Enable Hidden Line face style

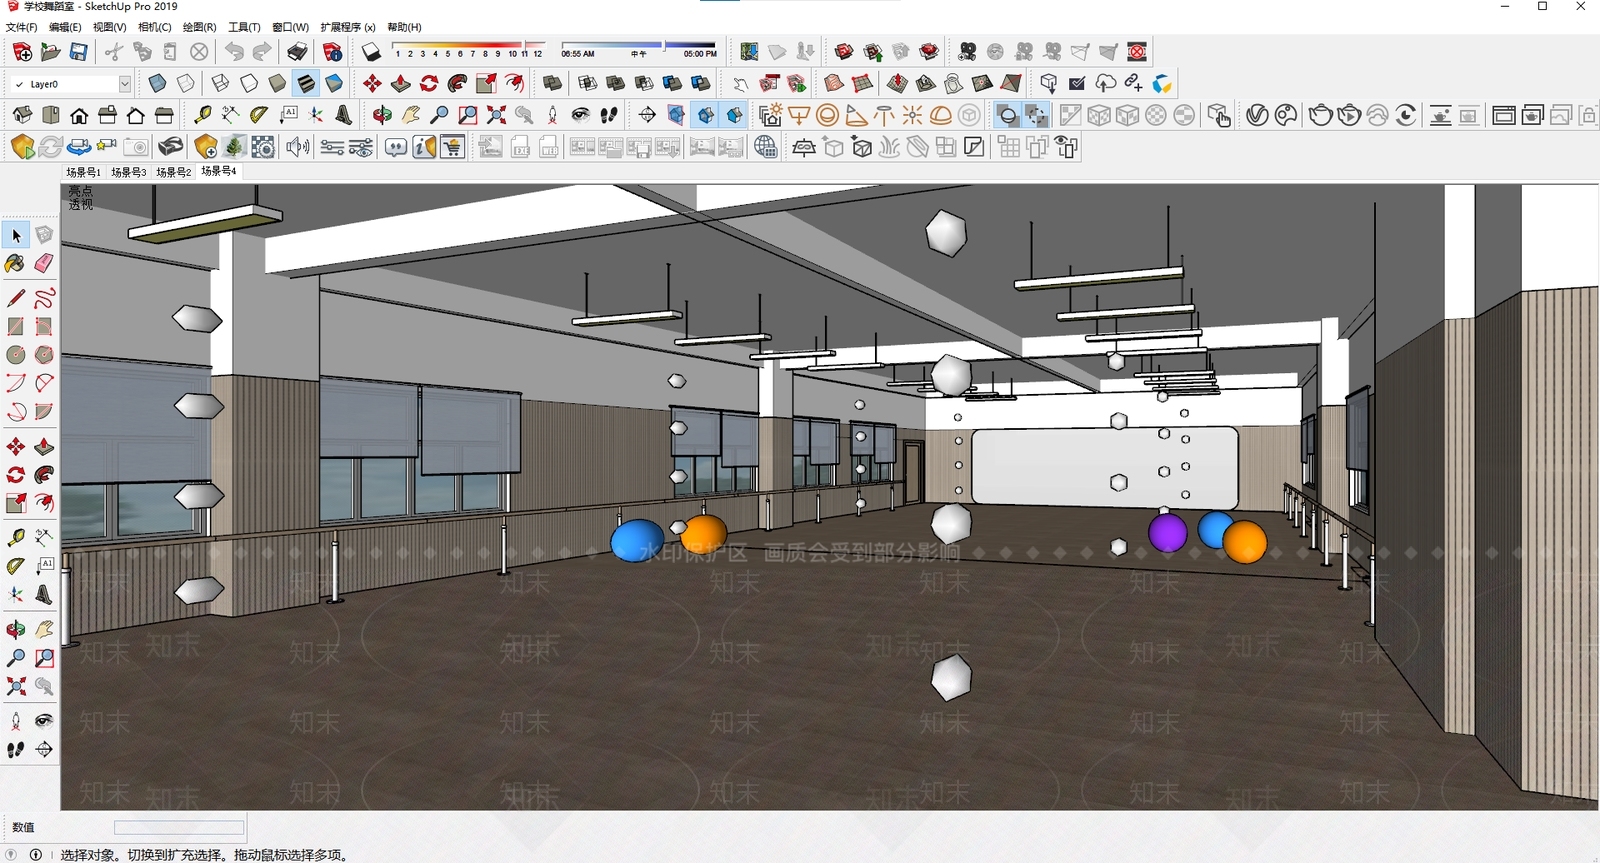click(x=249, y=83)
